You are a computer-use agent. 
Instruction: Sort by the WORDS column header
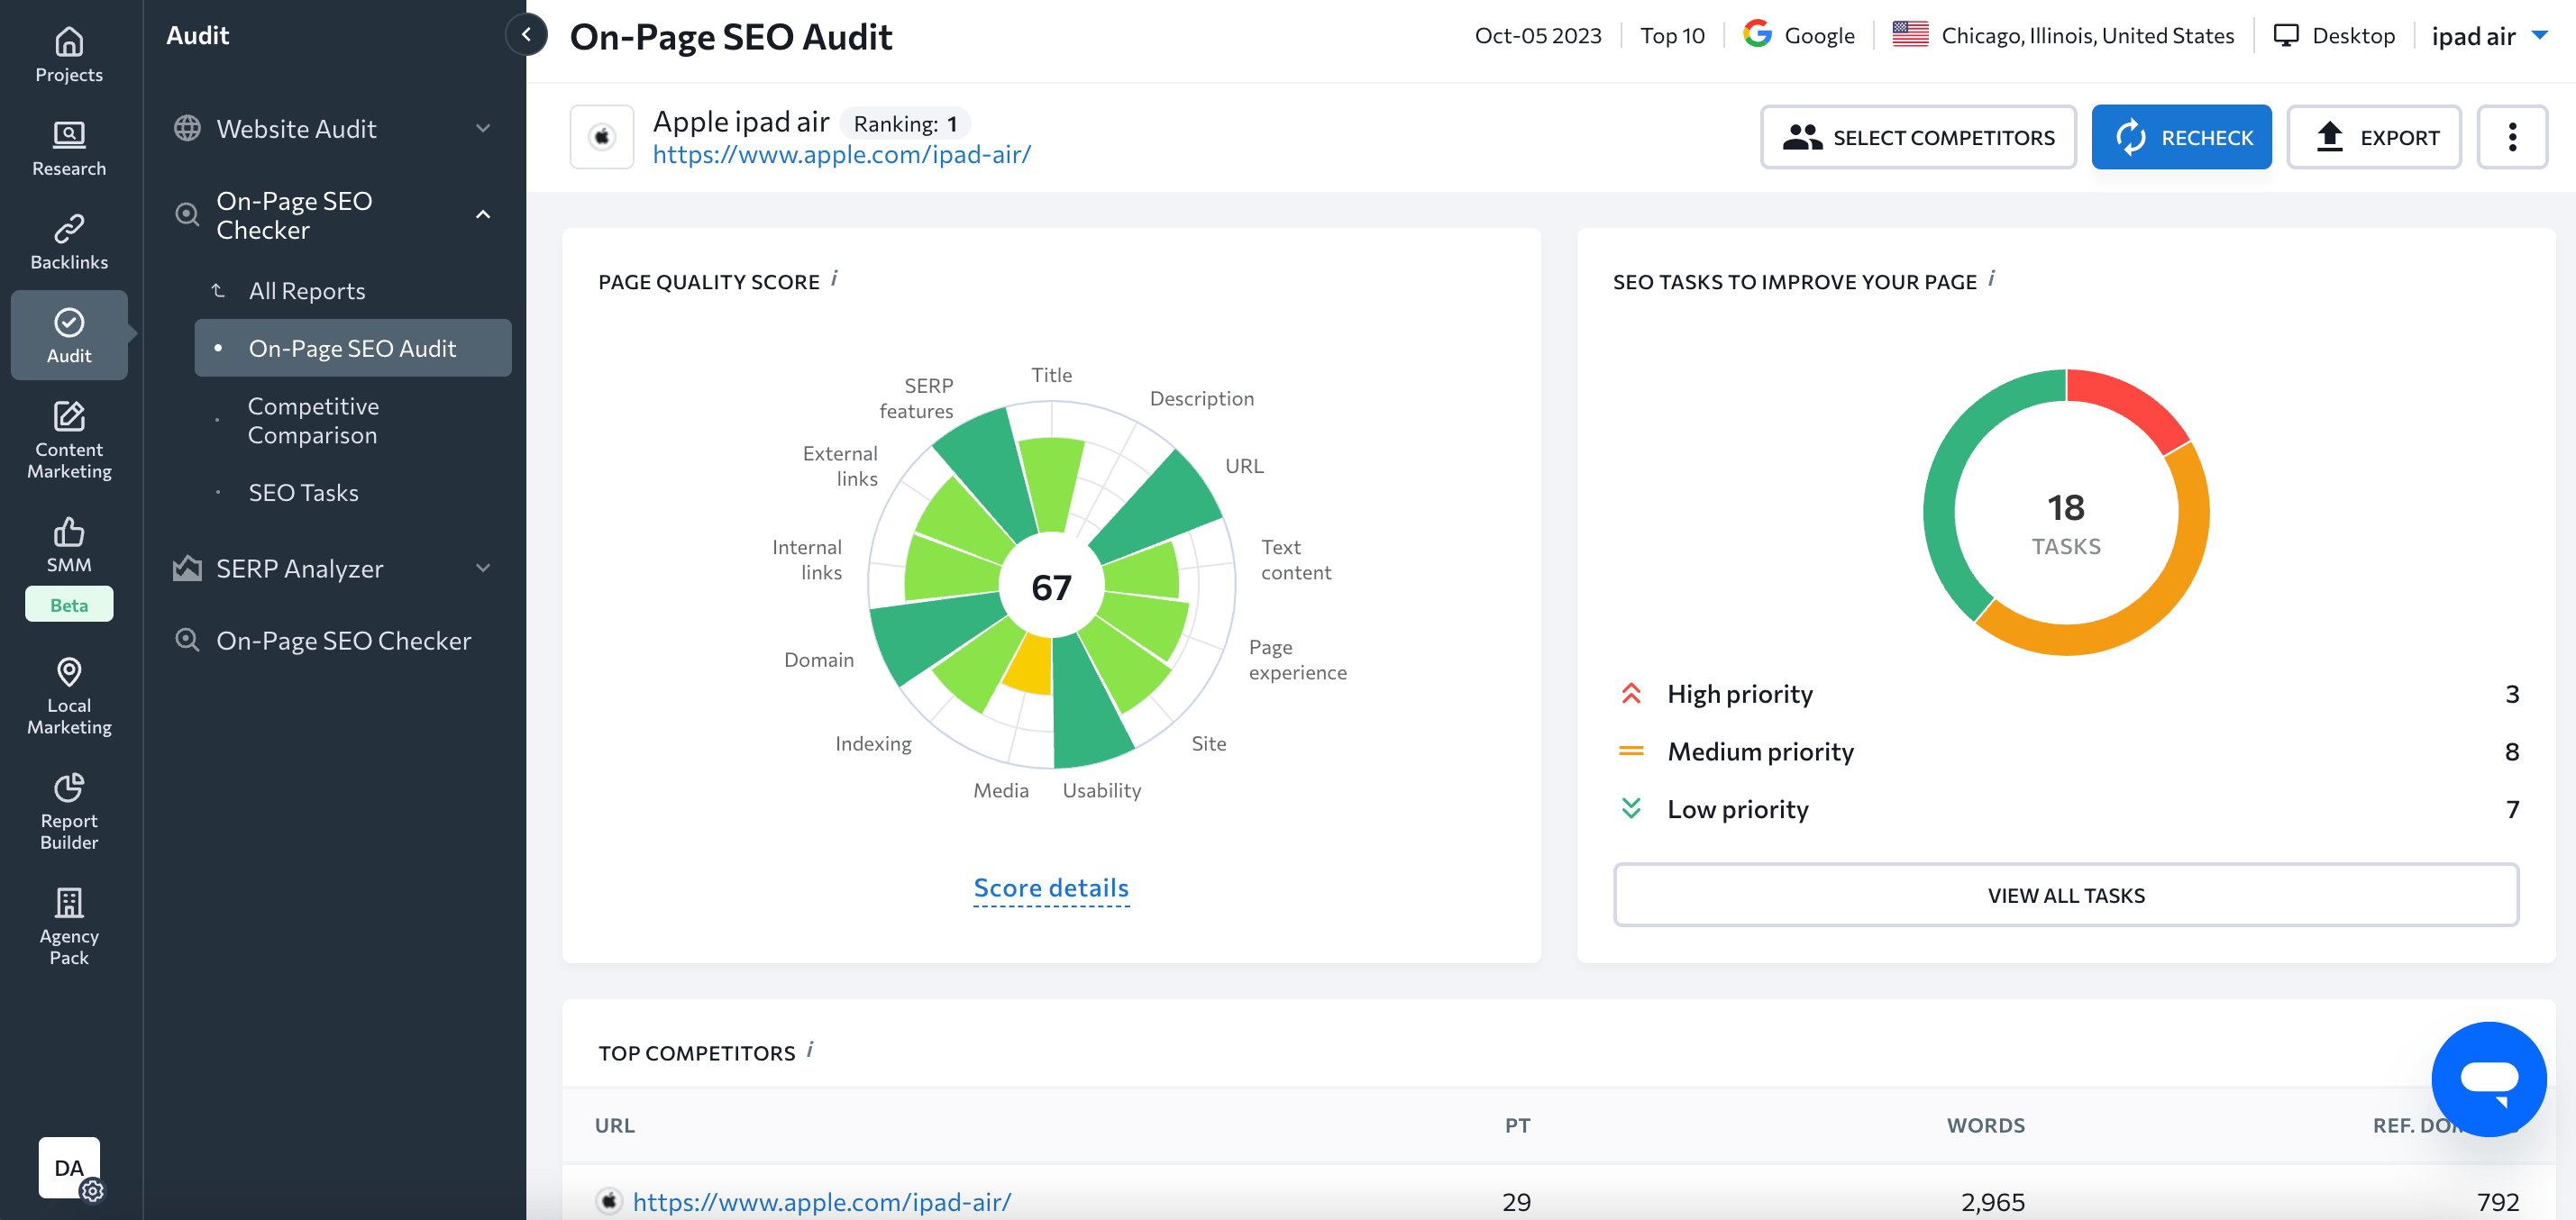tap(1985, 1125)
